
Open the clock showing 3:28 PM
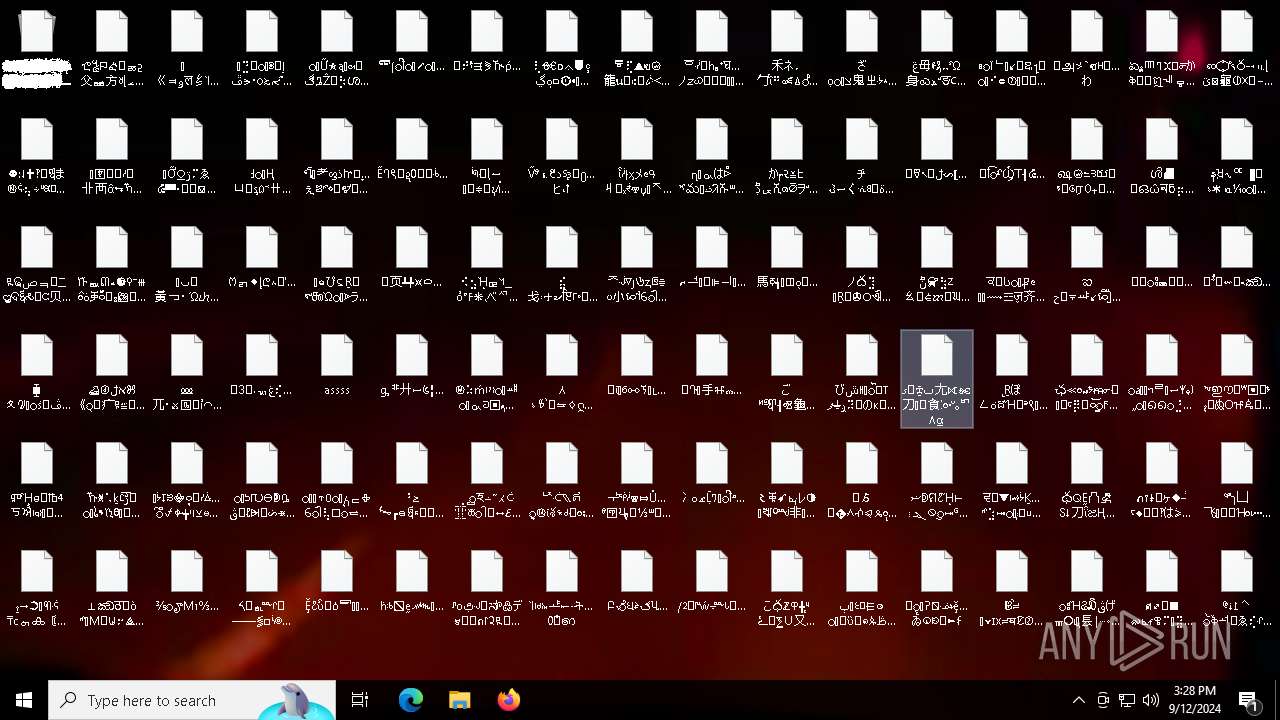1194,700
